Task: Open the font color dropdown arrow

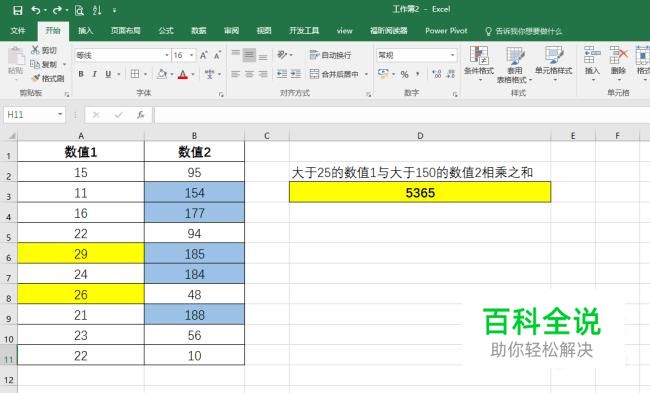Action: [x=193, y=75]
